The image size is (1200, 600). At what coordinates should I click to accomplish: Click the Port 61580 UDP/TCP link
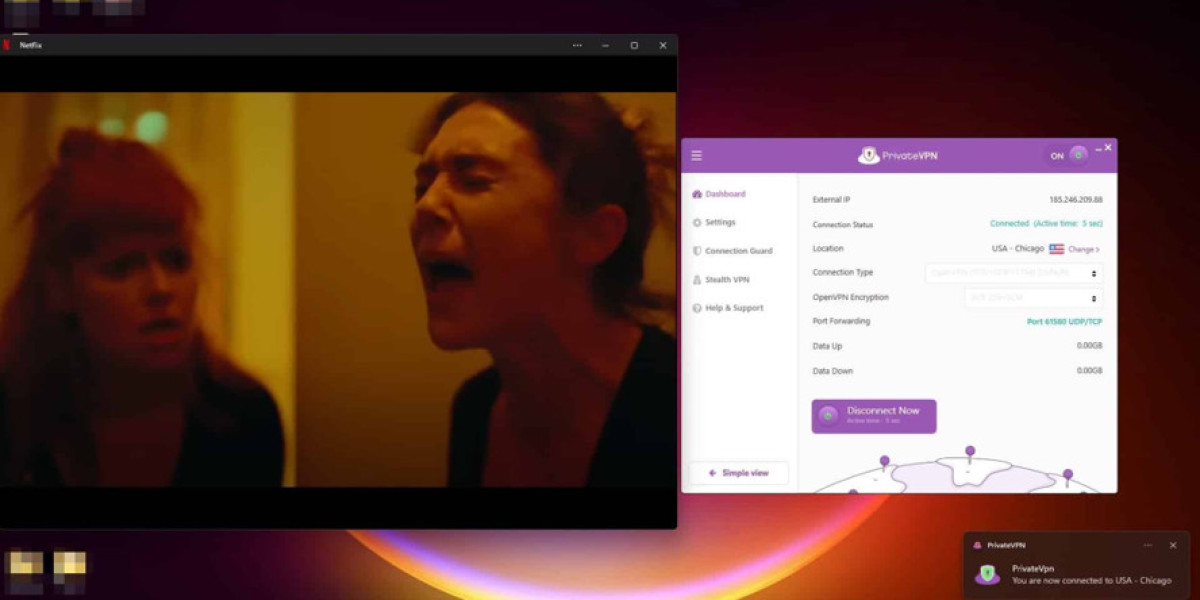click(1064, 322)
